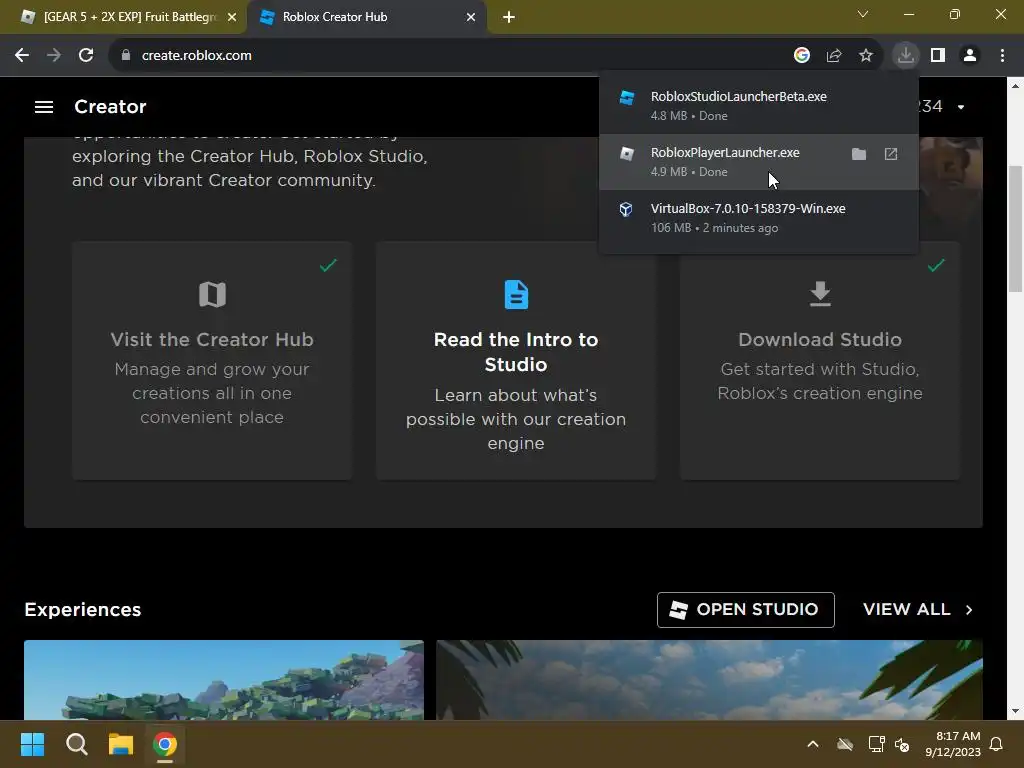This screenshot has height=768, width=1024.
Task: Click the VIEW ALL link
Action: pyautogui.click(x=918, y=609)
